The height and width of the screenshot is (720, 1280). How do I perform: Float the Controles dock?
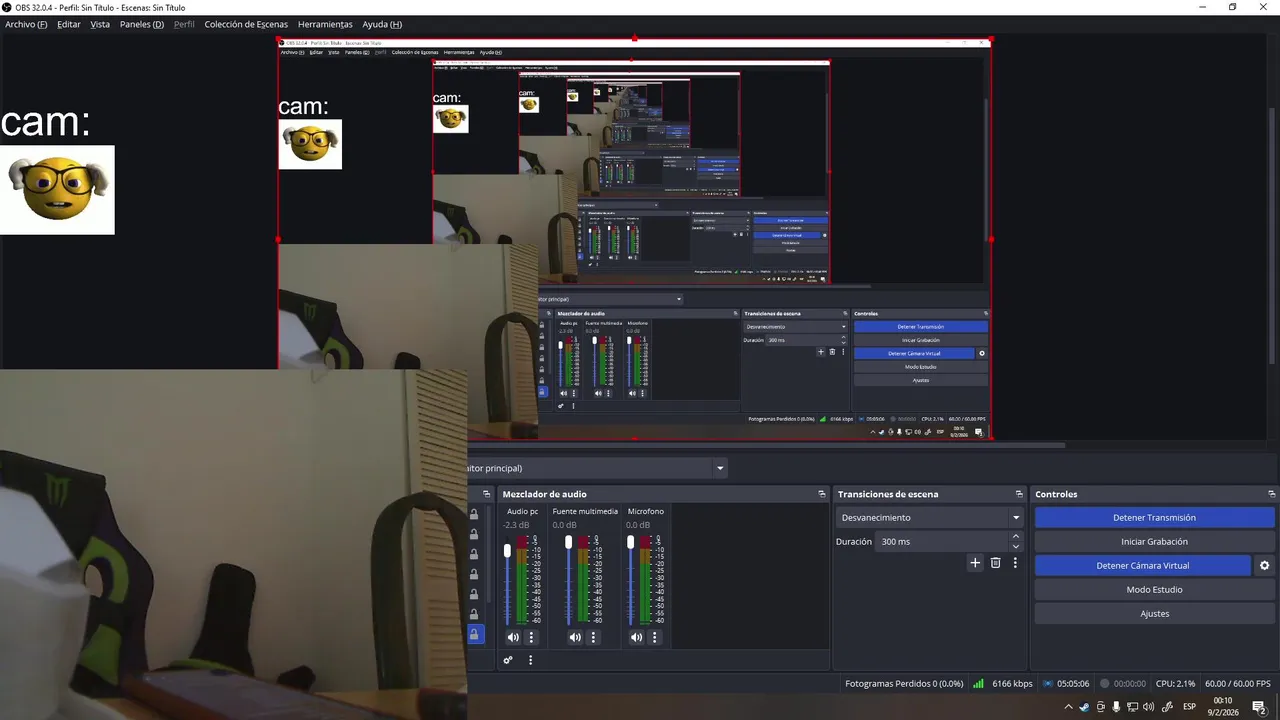(x=1272, y=494)
